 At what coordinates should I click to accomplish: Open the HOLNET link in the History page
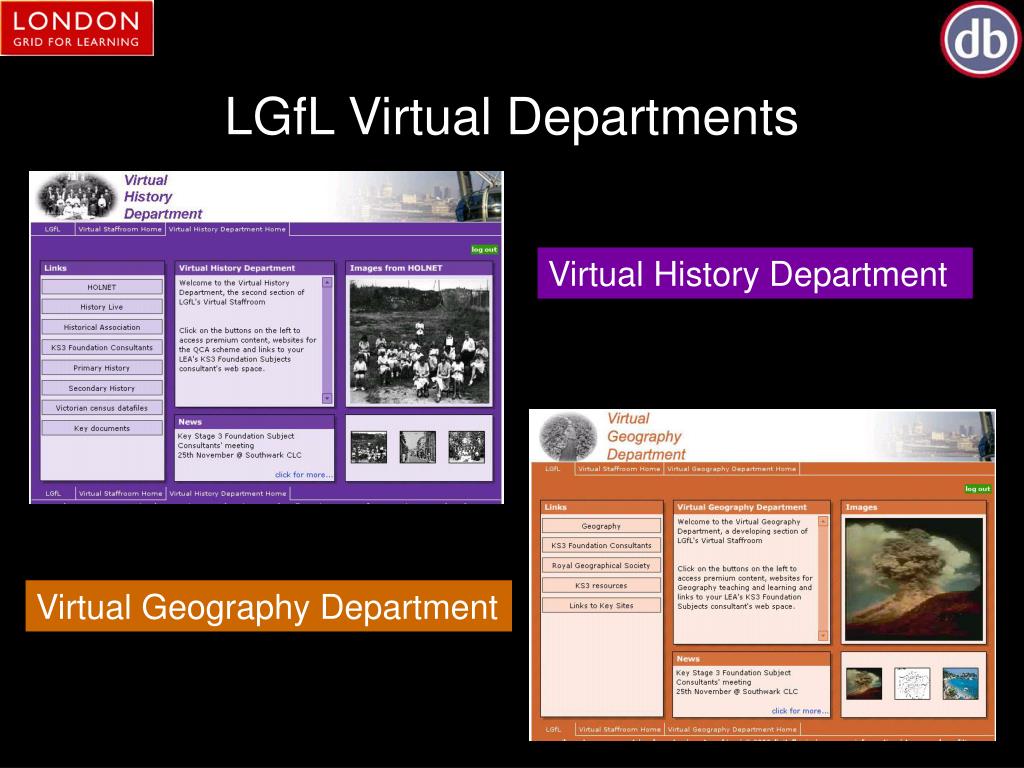102,287
